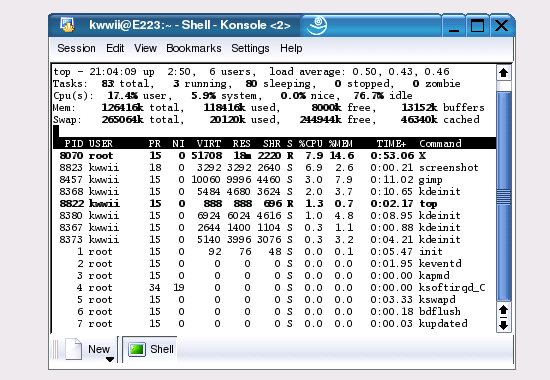The image size is (550, 380).
Task: Open the Settings menu
Action: click(x=250, y=48)
